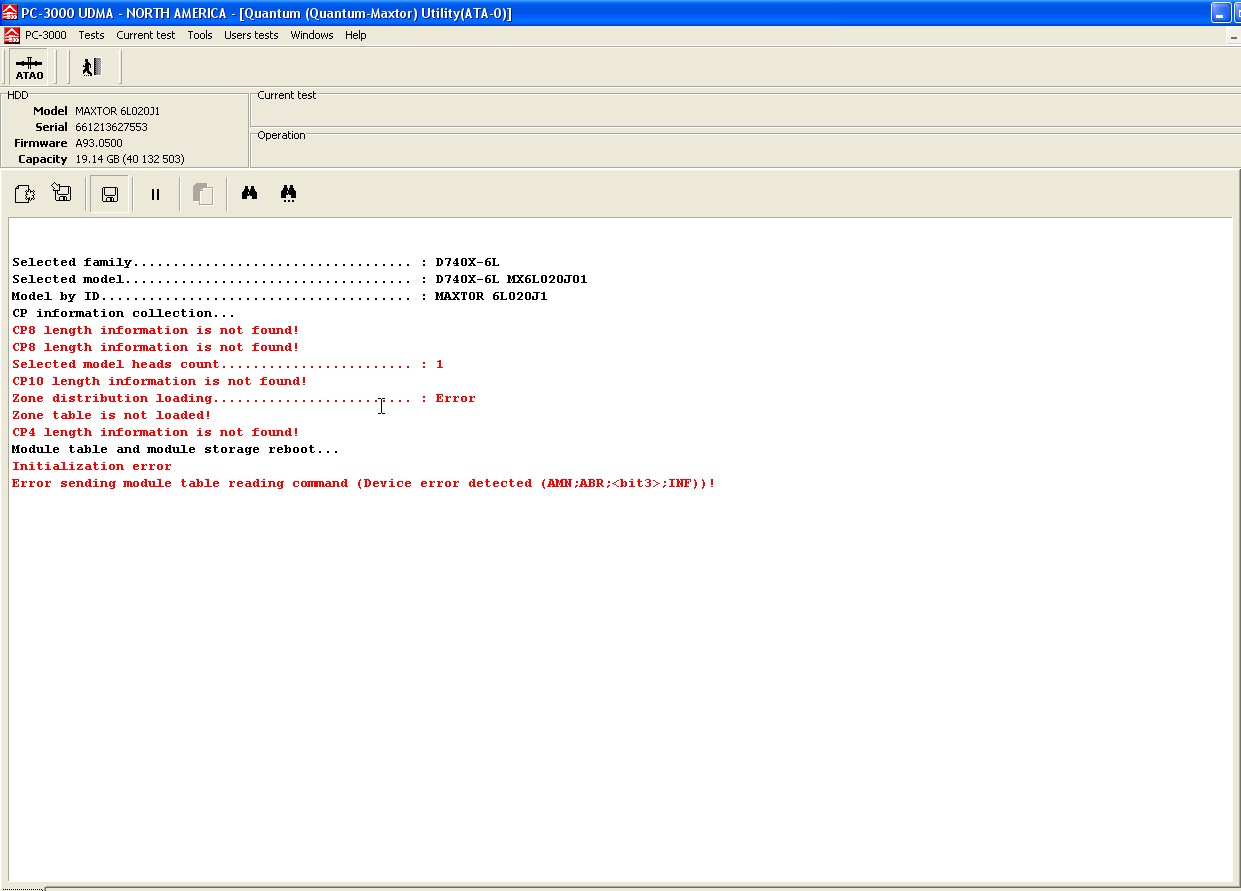Click the CP10 length information error line

[160, 381]
